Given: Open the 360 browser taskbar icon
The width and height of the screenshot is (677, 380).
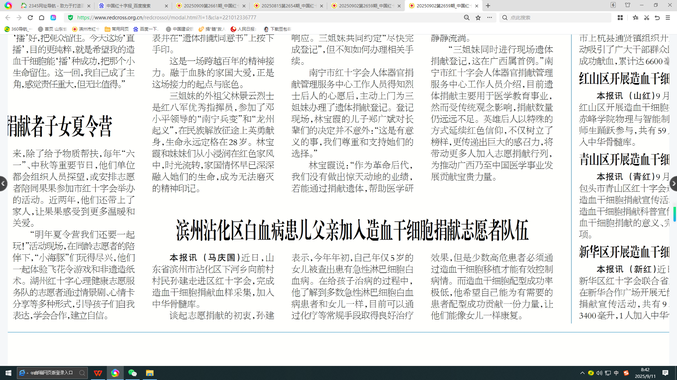Looking at the screenshot, I should click(115, 373).
